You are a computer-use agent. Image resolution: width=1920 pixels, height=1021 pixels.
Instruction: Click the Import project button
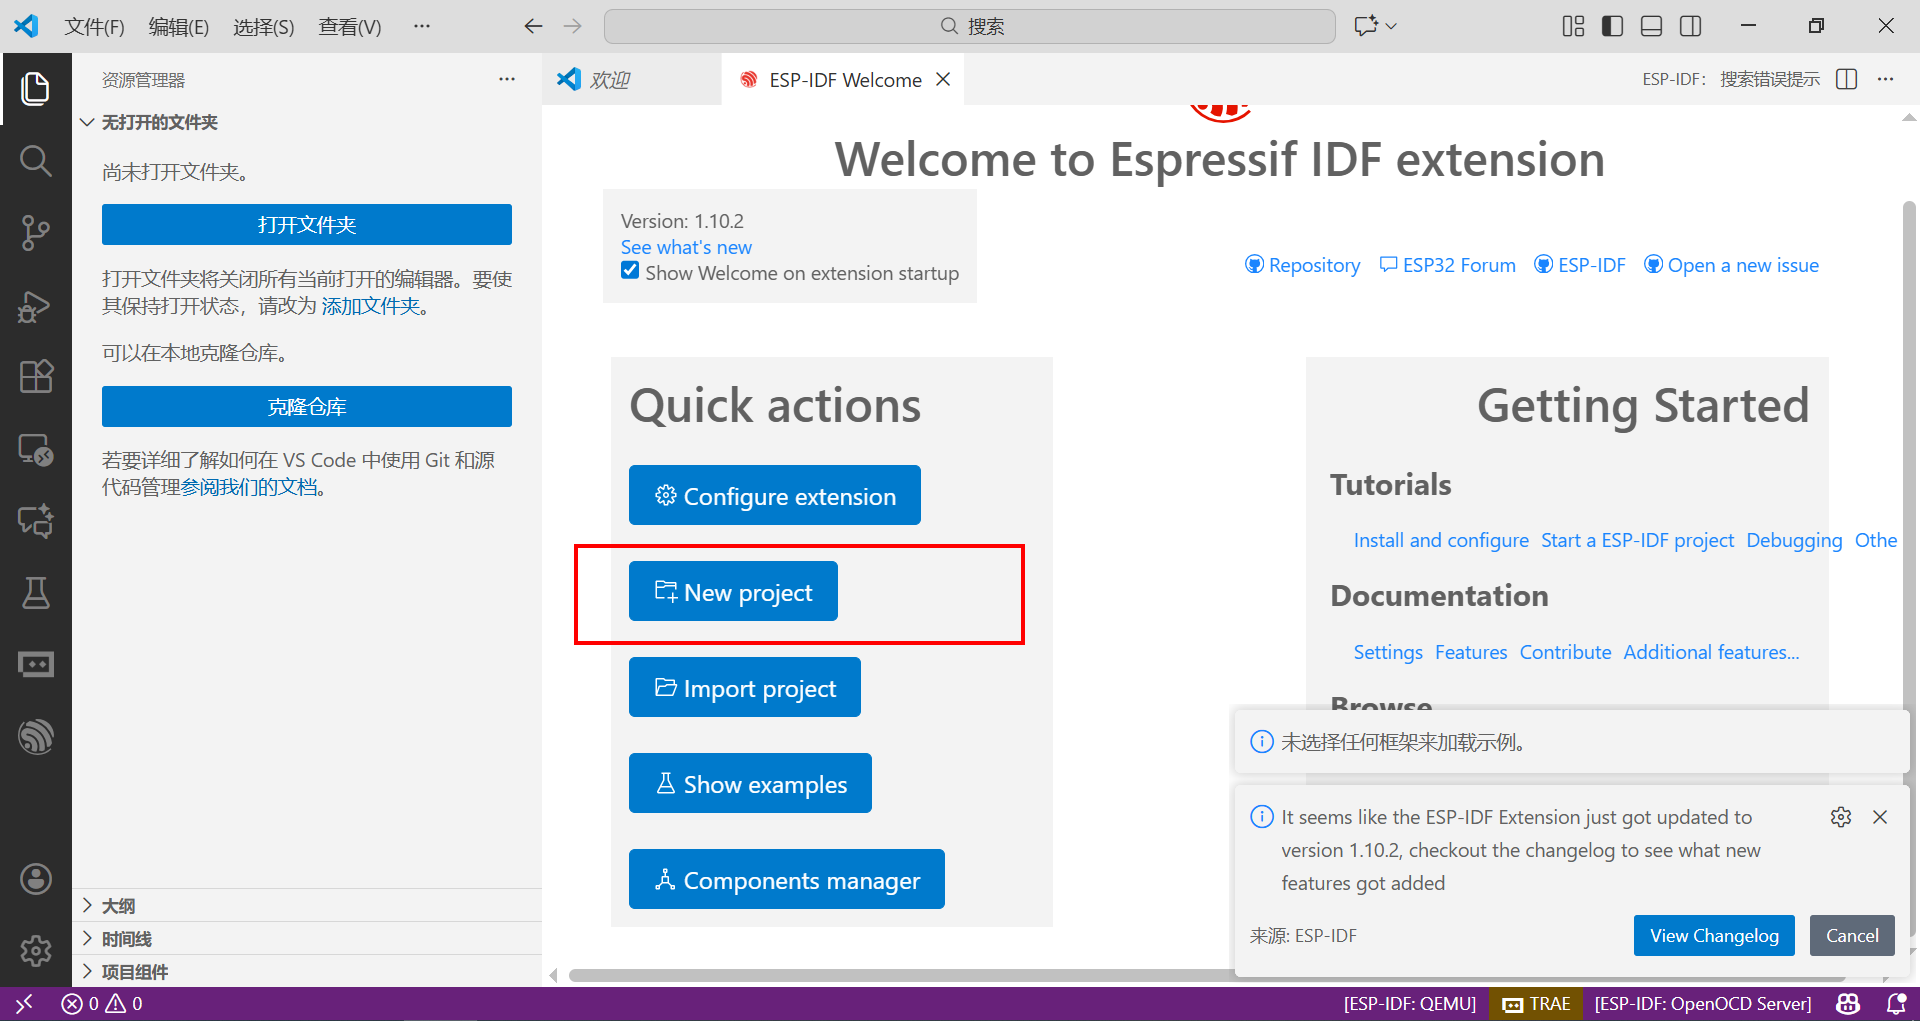click(x=745, y=687)
